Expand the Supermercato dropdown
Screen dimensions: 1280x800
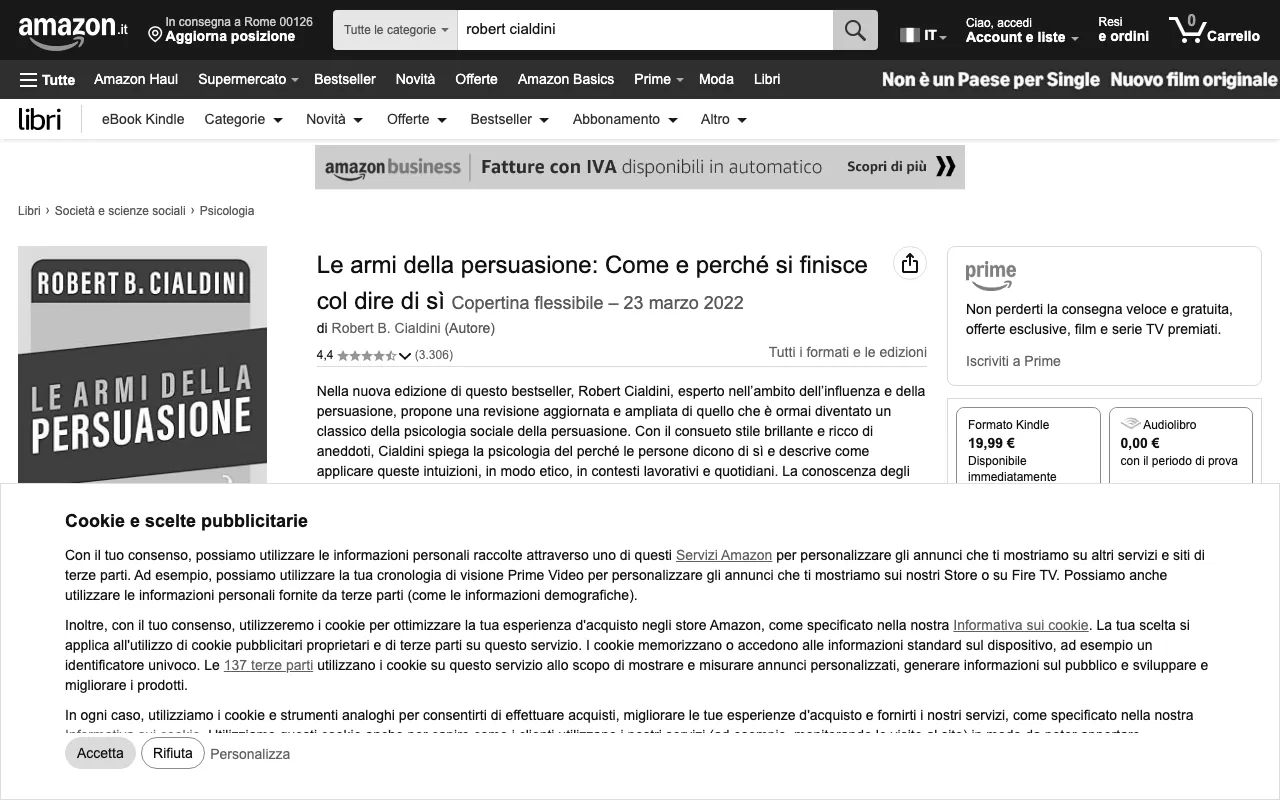coord(248,79)
